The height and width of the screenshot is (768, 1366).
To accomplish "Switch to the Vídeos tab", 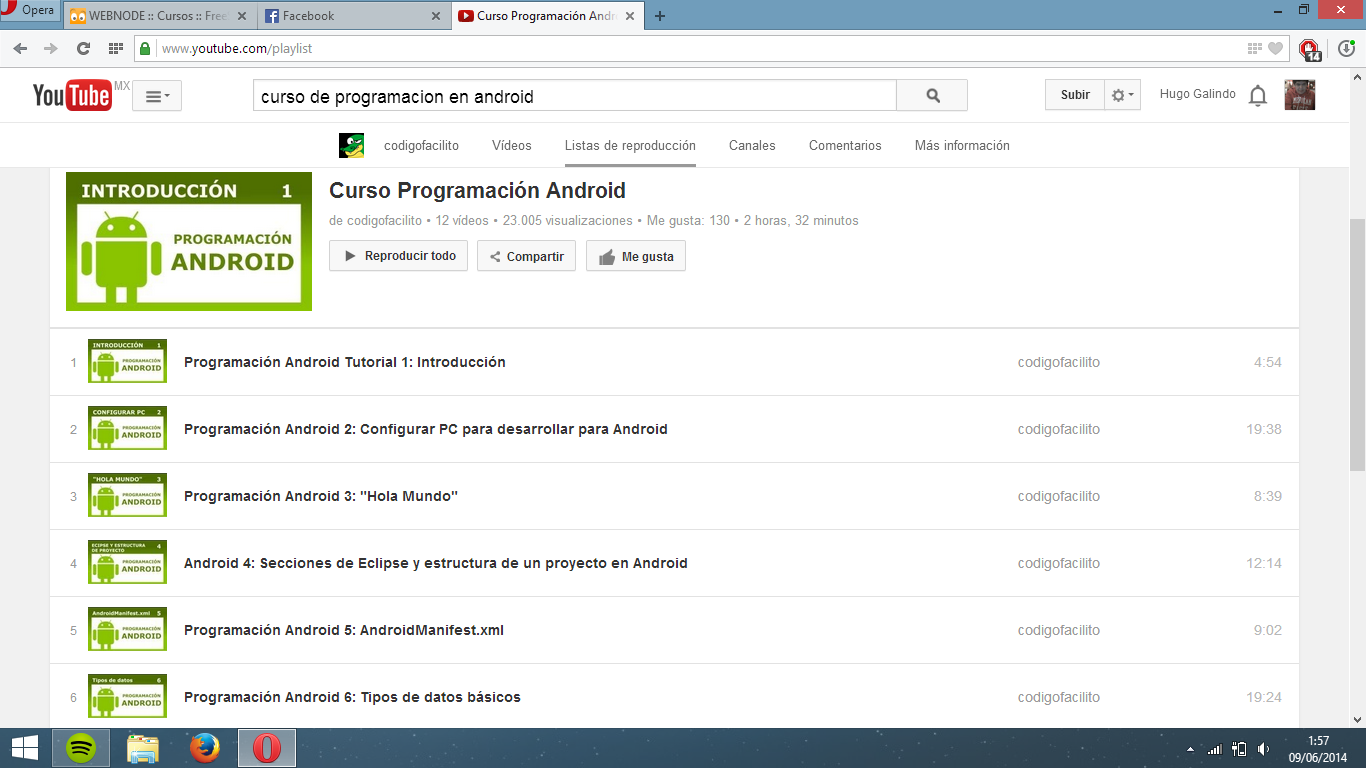I will [511, 145].
